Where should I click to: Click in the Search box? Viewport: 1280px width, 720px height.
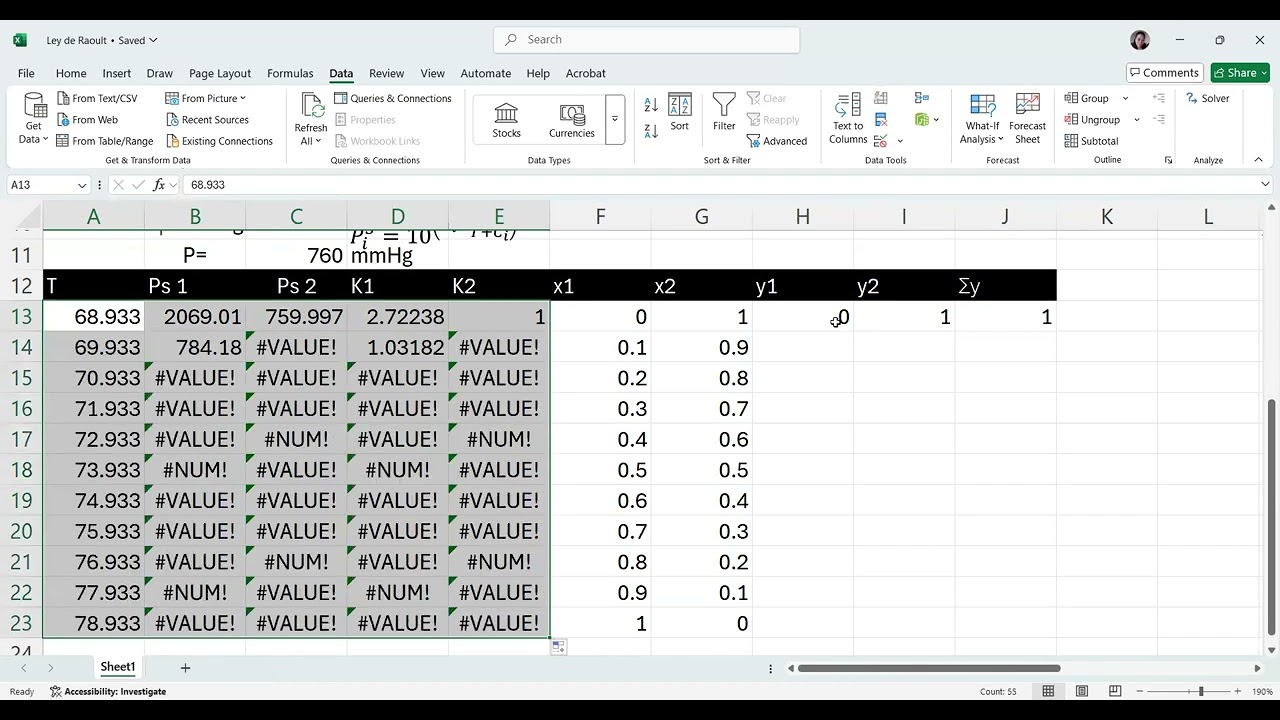(x=647, y=40)
